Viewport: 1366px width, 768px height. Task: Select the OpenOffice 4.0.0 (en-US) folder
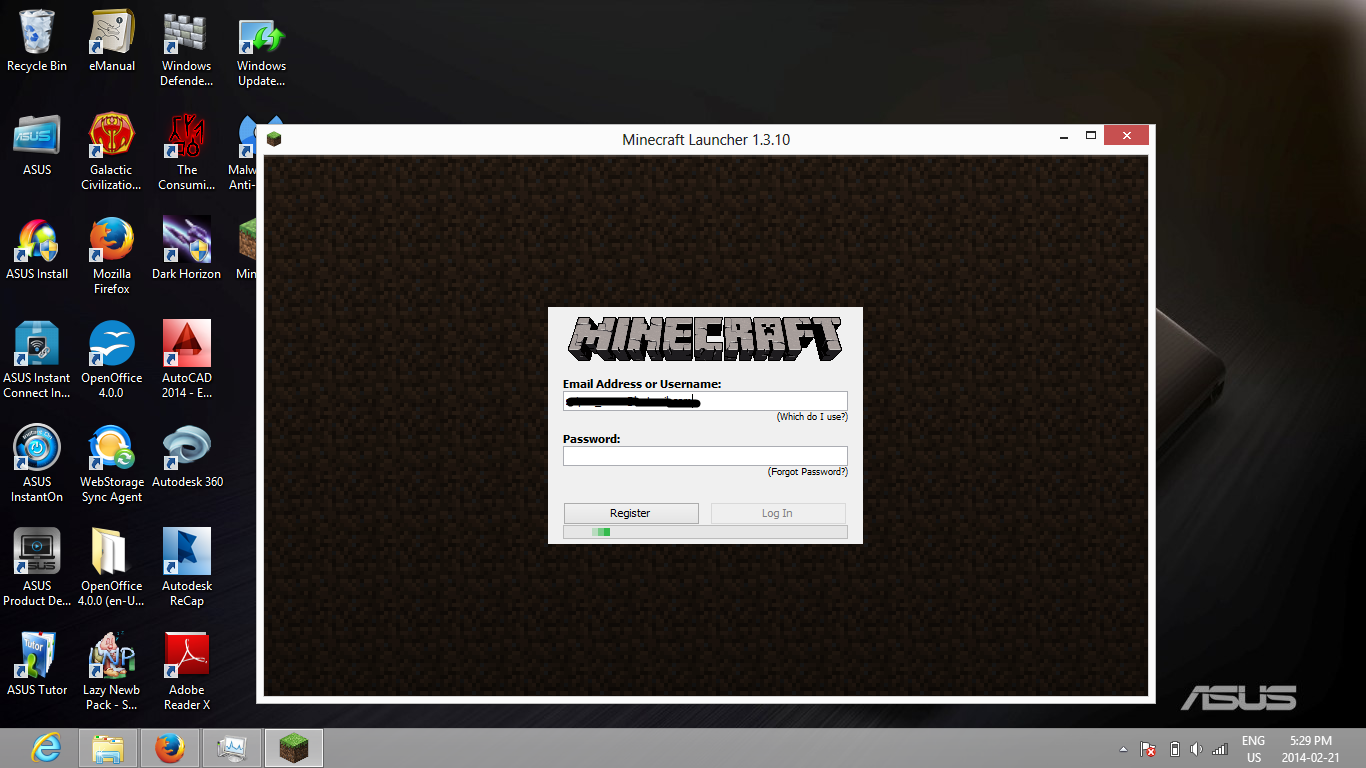click(x=112, y=568)
